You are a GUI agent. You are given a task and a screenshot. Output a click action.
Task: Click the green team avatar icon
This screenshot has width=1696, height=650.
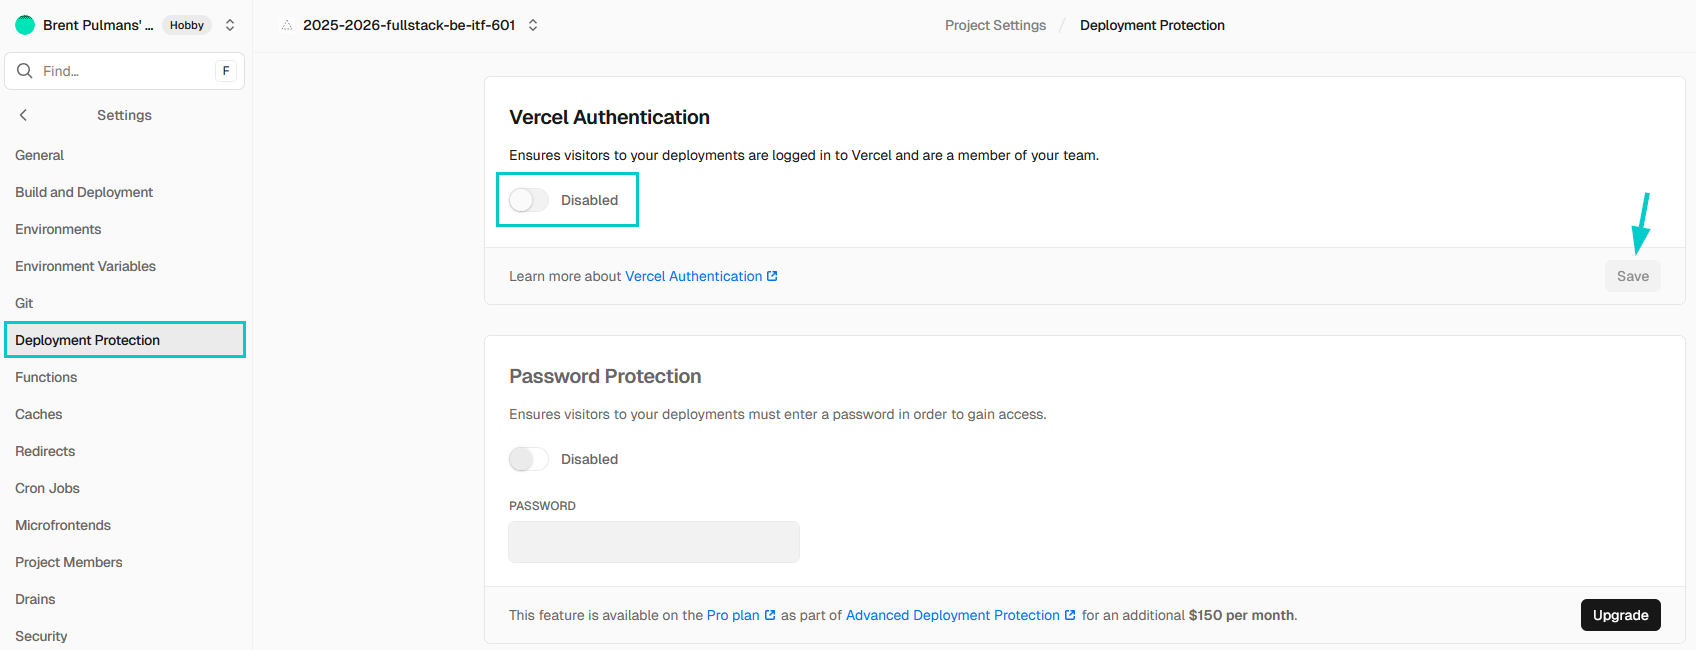25,25
